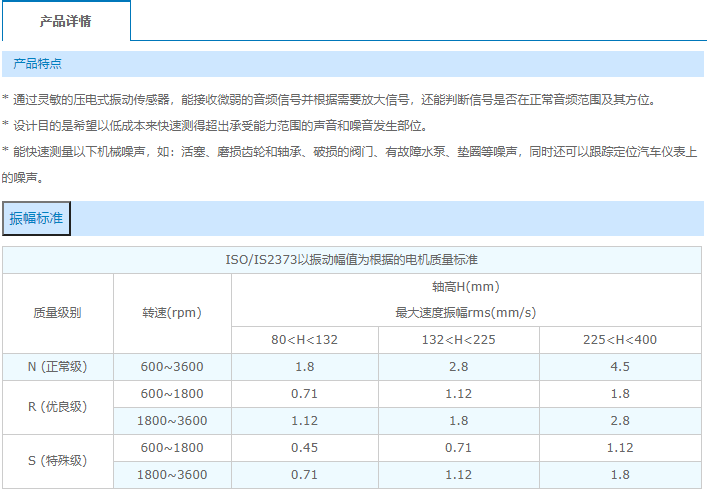Select the 600~3600 speed cell

(x=172, y=366)
